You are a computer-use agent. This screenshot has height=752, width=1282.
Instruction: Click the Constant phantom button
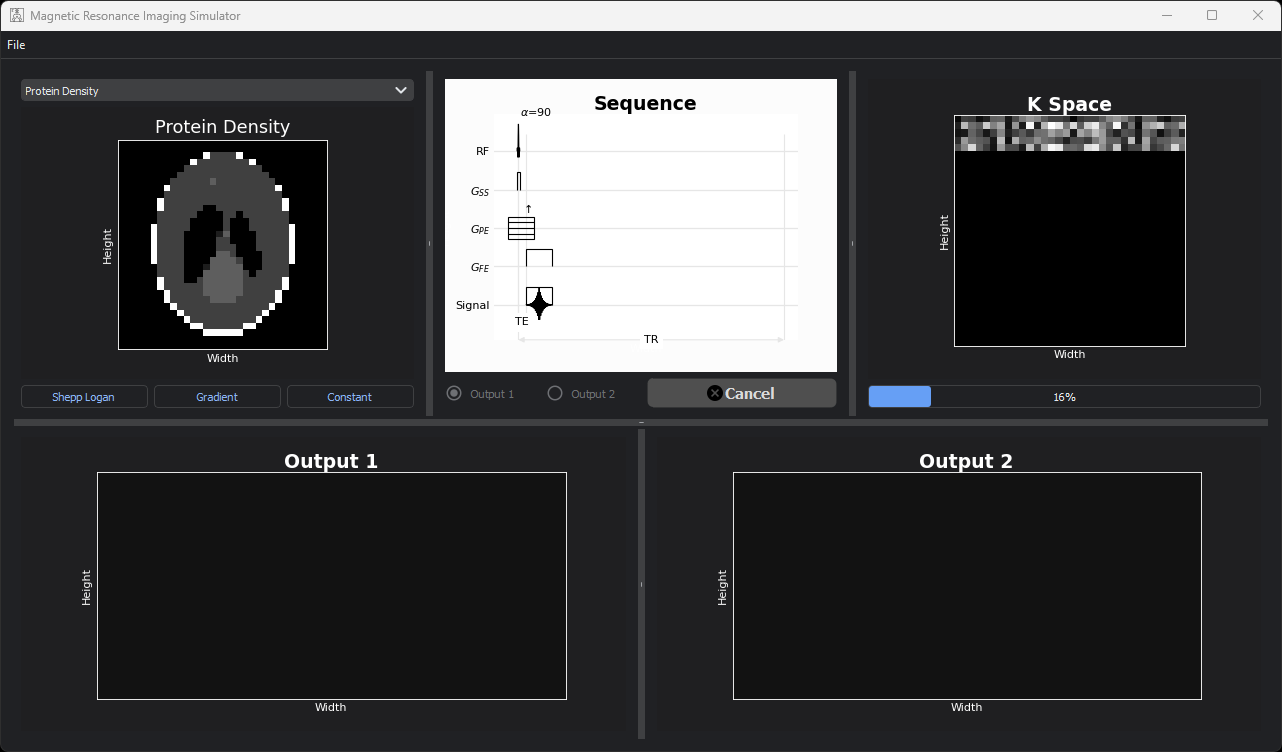point(350,397)
